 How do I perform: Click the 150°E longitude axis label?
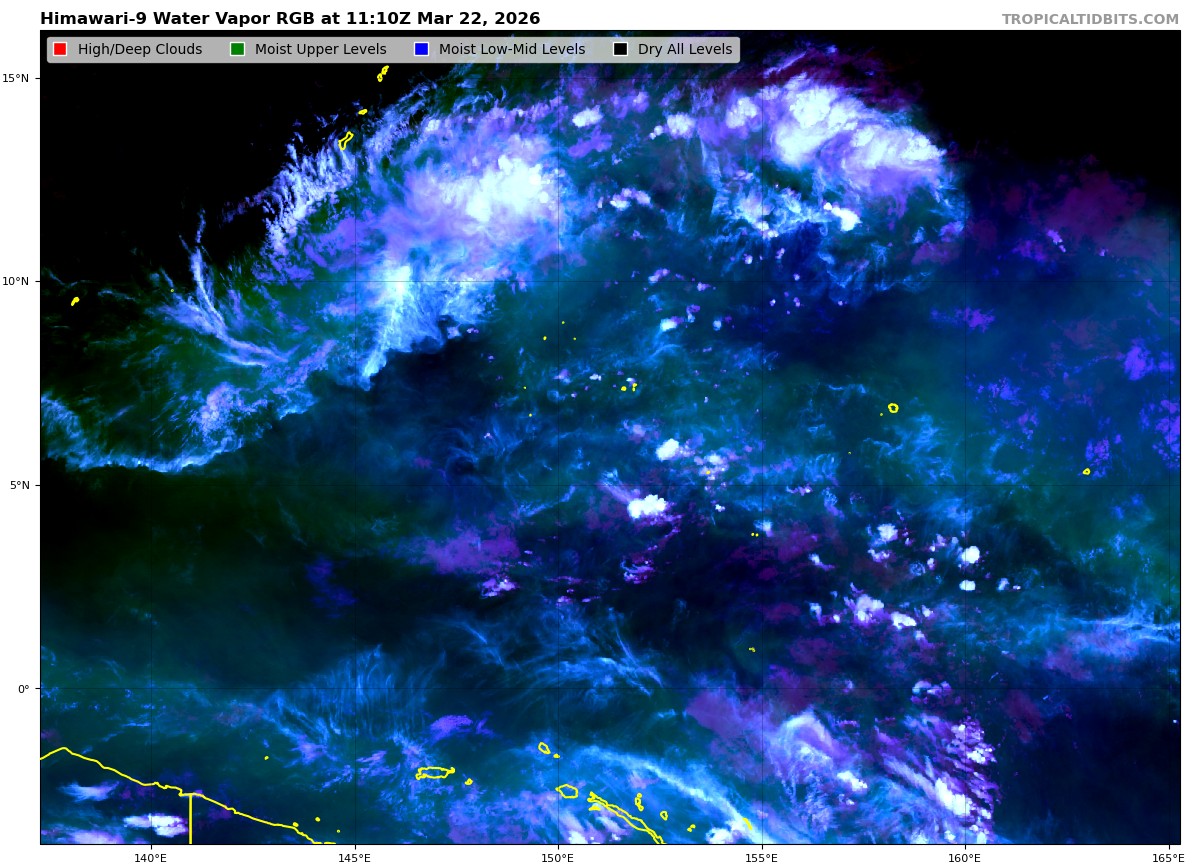(x=558, y=857)
